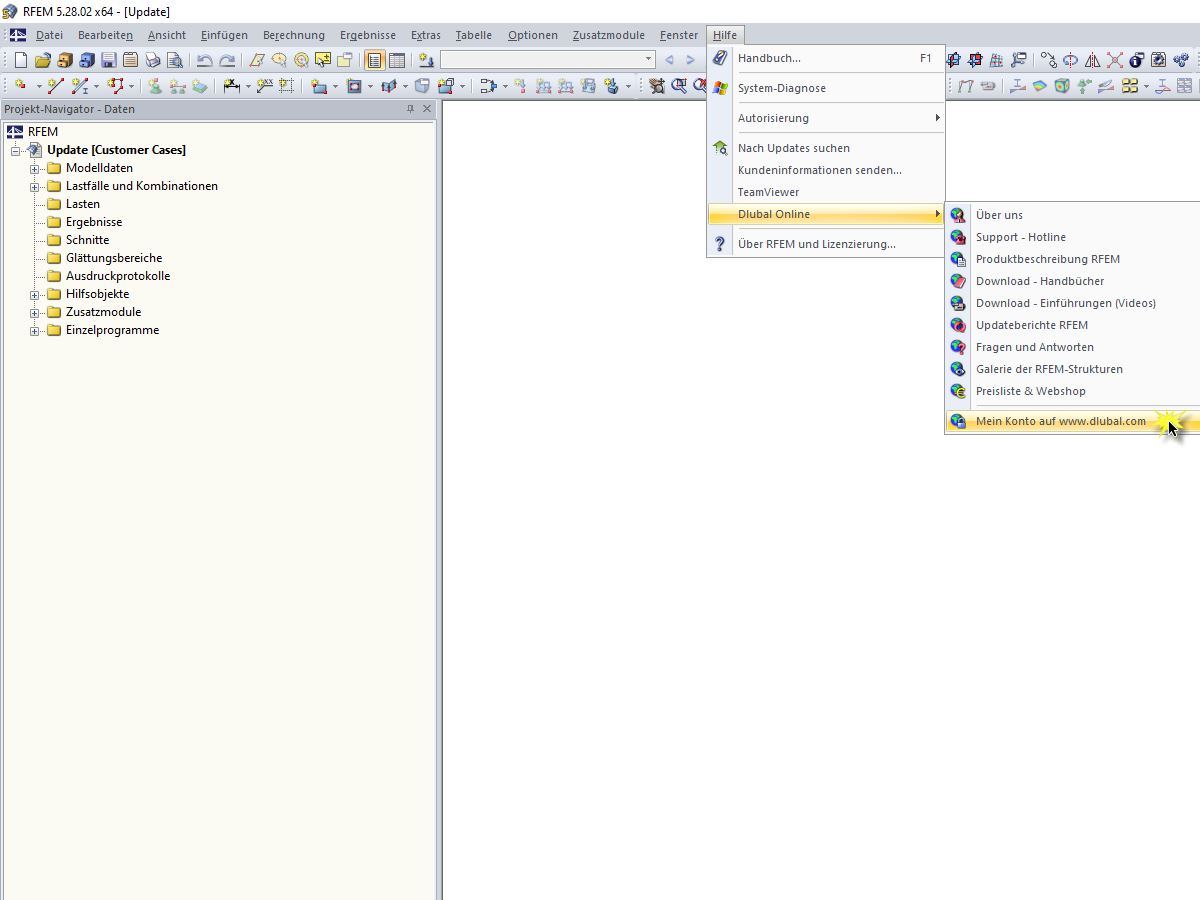Open the empty load case combo box
1200x900 pixels.
point(548,60)
